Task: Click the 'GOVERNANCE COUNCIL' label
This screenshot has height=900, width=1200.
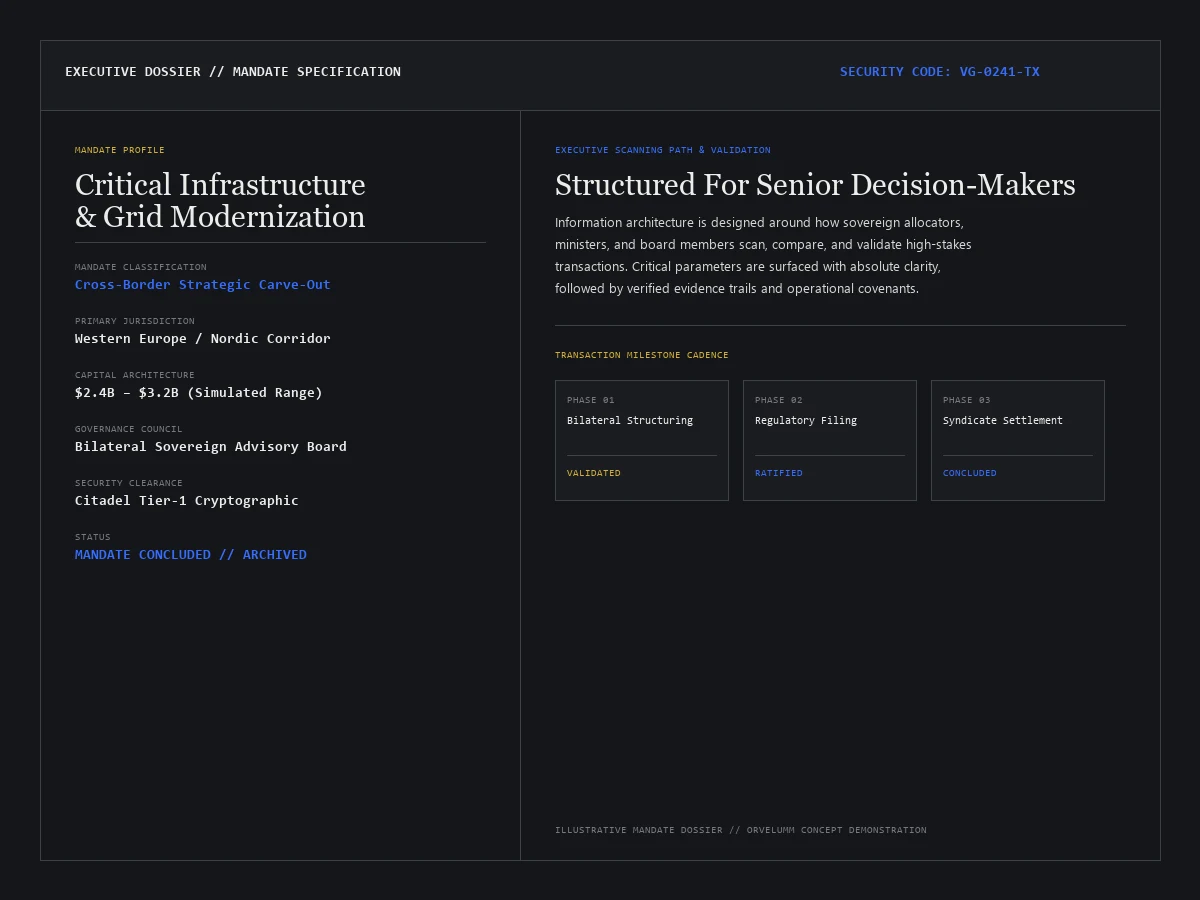Action: 129,429
